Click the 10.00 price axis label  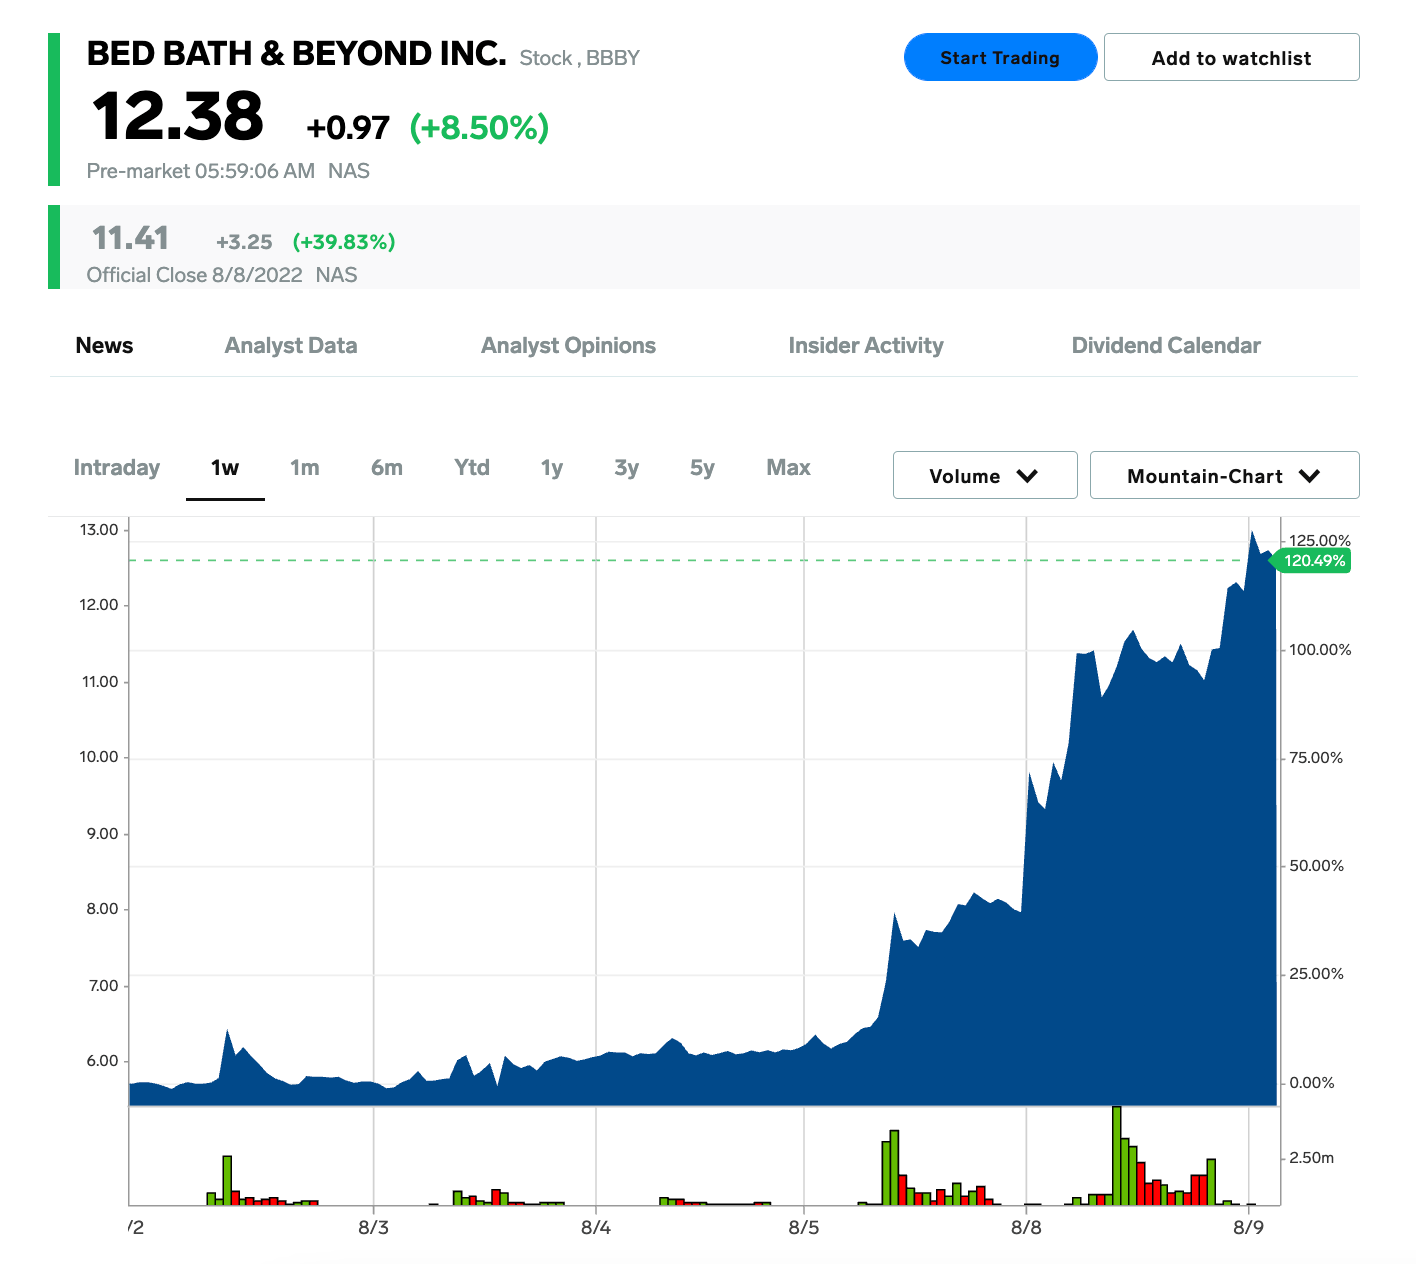coord(99,757)
